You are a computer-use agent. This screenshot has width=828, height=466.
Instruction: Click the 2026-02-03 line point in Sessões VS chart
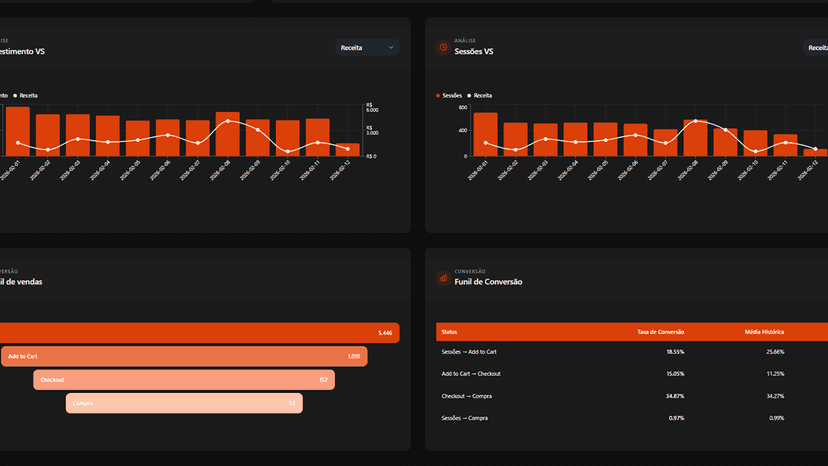(x=545, y=139)
